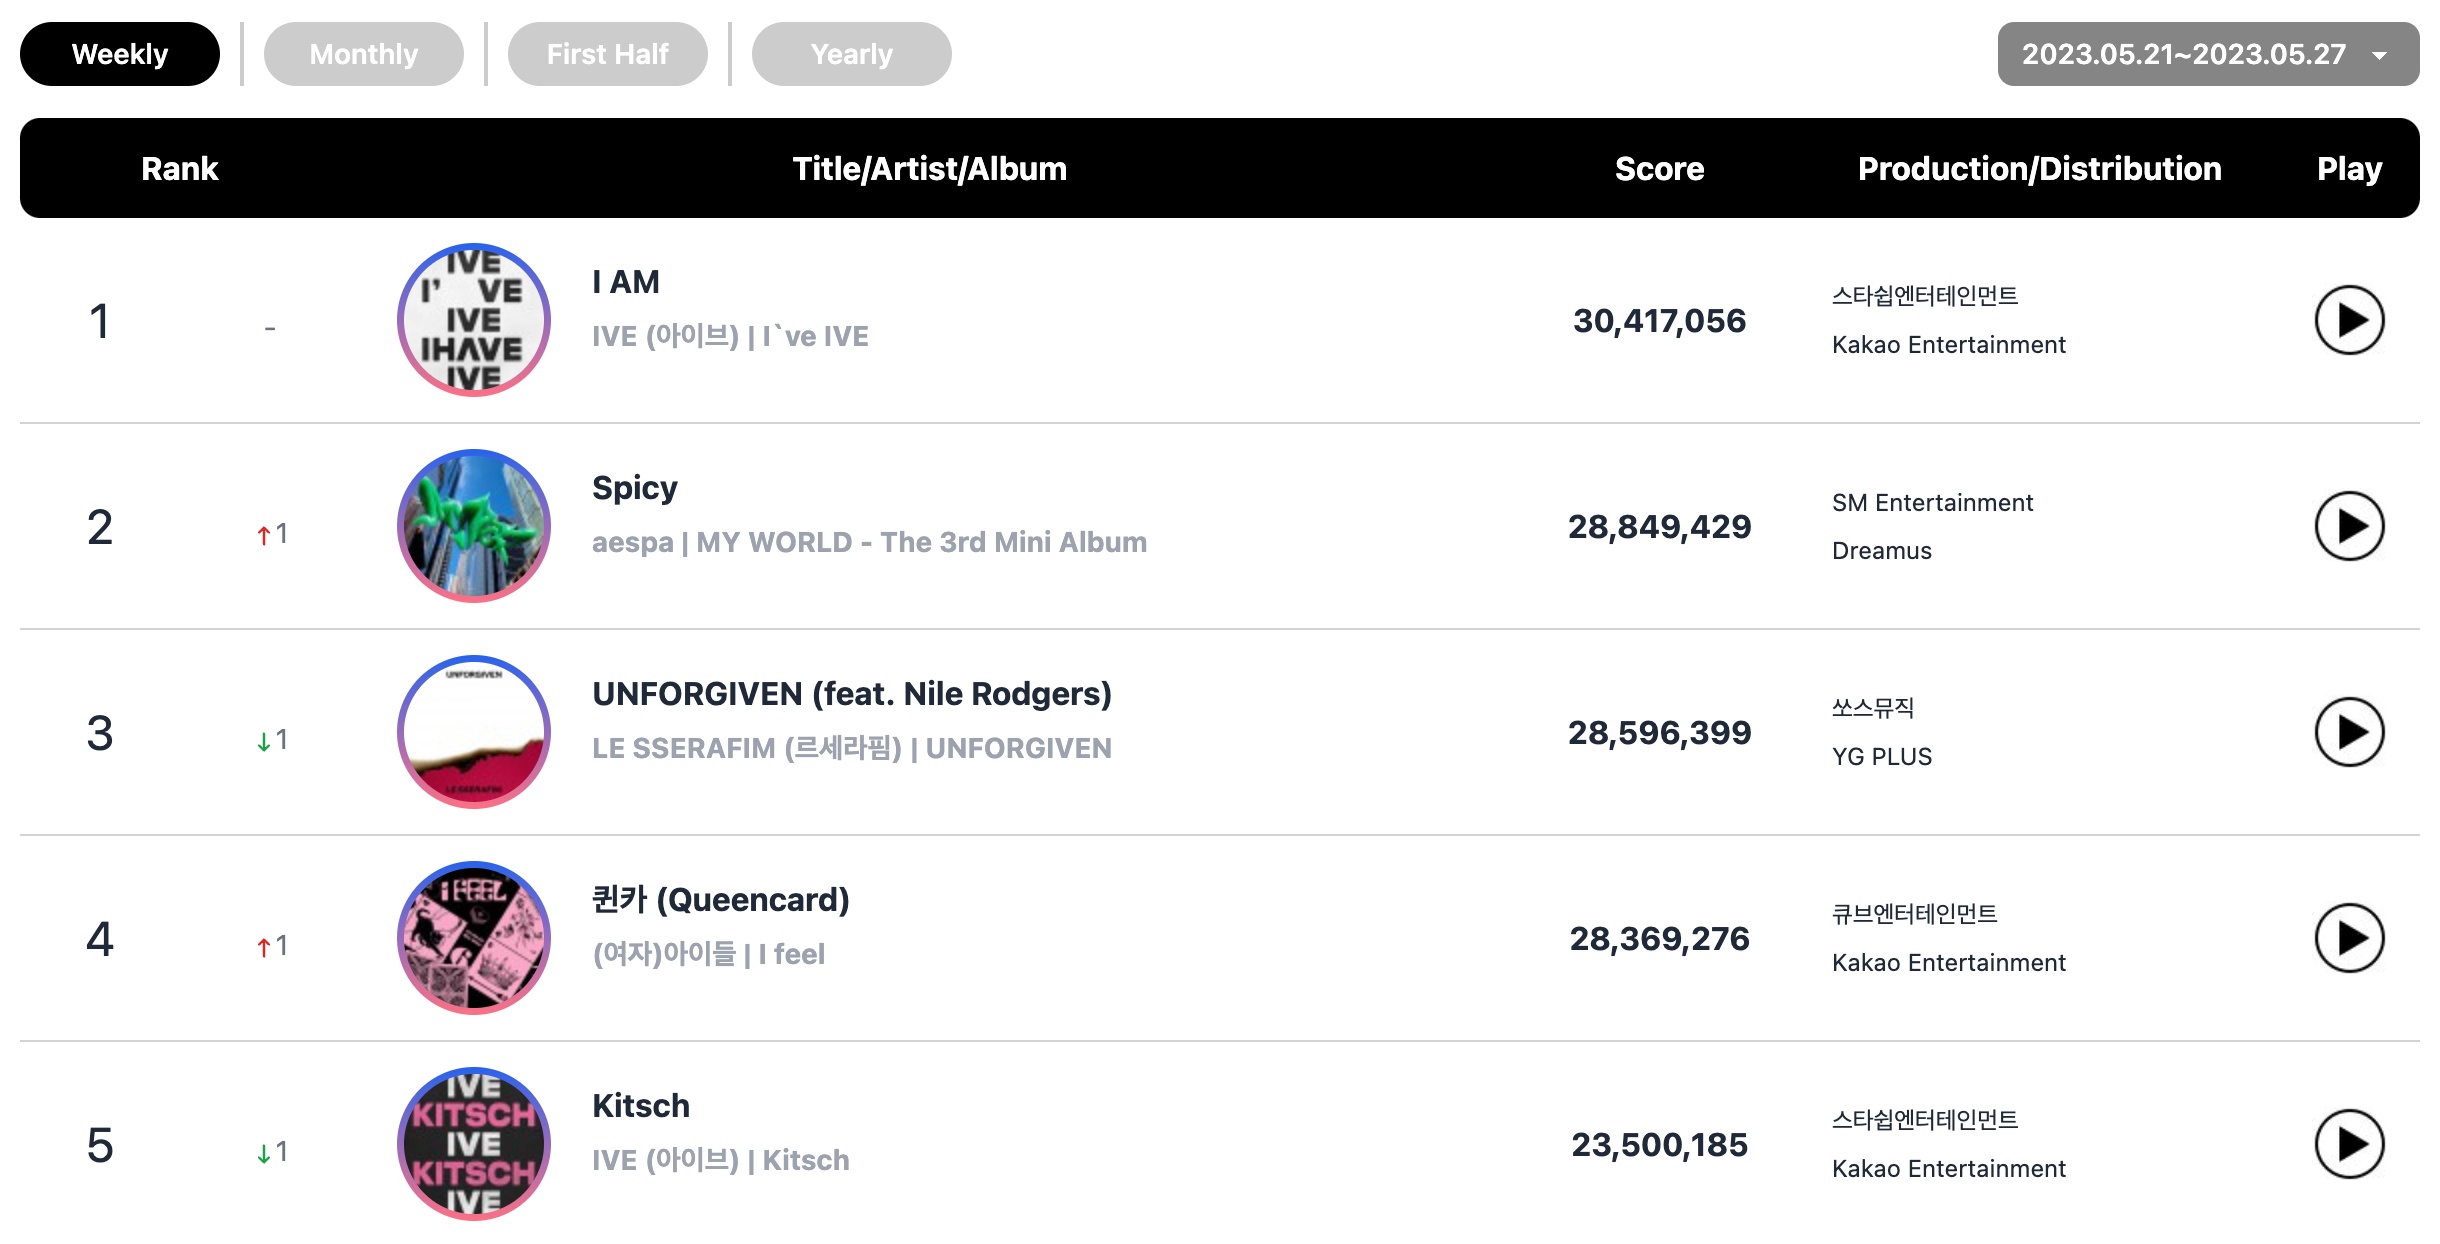Open the I feel album artwork

click(474, 938)
